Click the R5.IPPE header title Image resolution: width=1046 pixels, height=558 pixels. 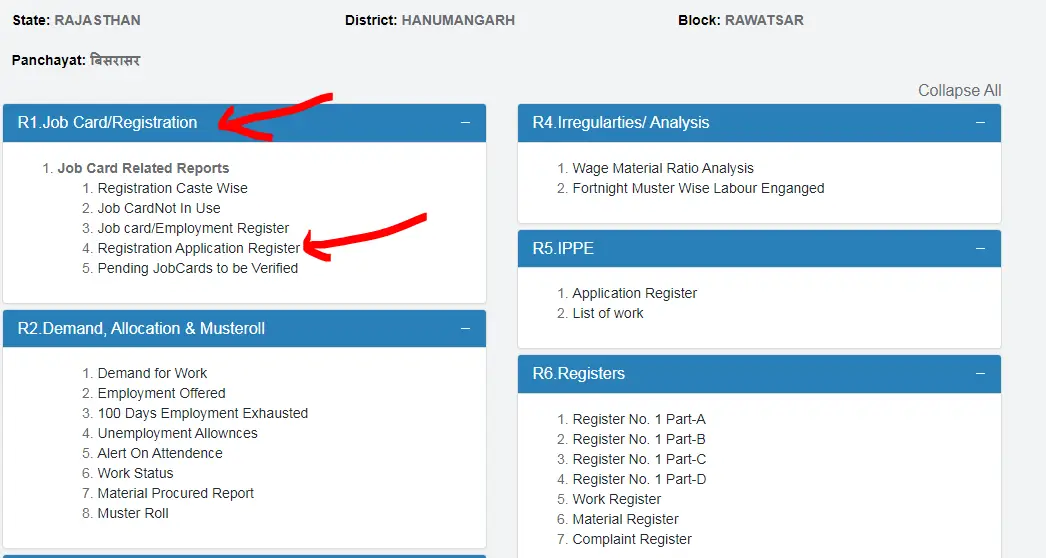pyautogui.click(x=563, y=248)
